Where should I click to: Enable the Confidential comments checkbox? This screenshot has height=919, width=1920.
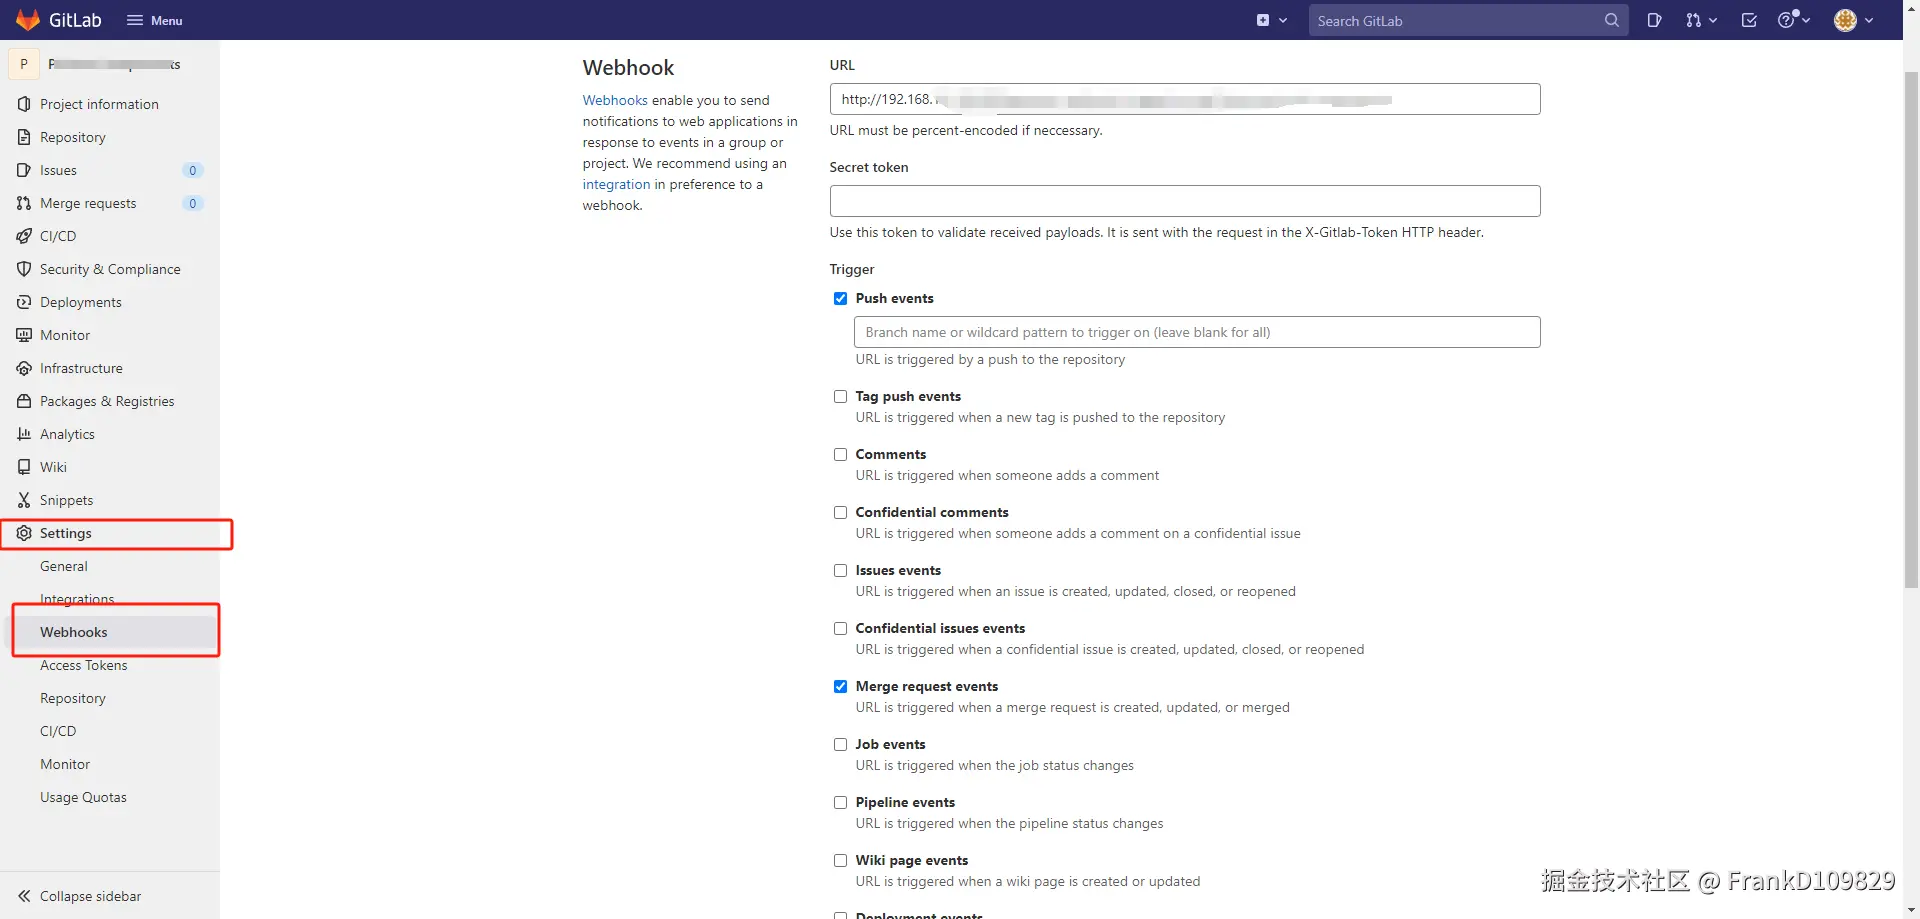point(840,512)
